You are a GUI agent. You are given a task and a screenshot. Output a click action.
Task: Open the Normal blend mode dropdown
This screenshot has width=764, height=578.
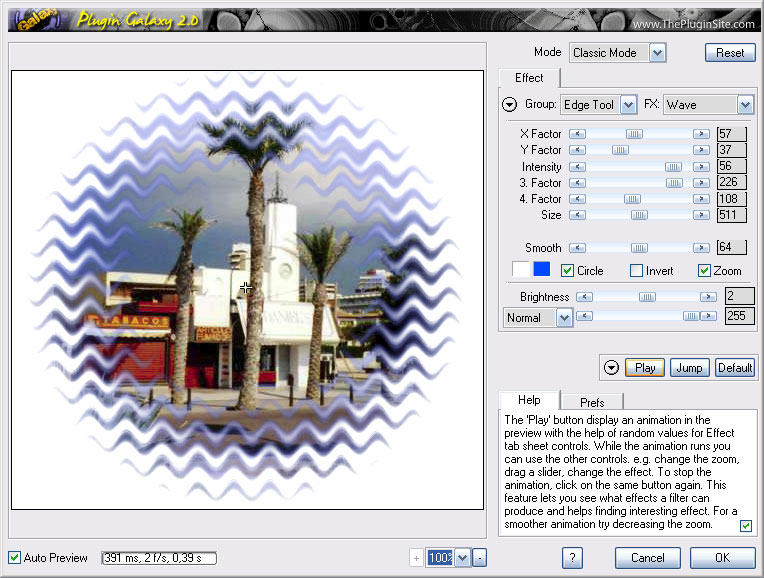click(564, 318)
